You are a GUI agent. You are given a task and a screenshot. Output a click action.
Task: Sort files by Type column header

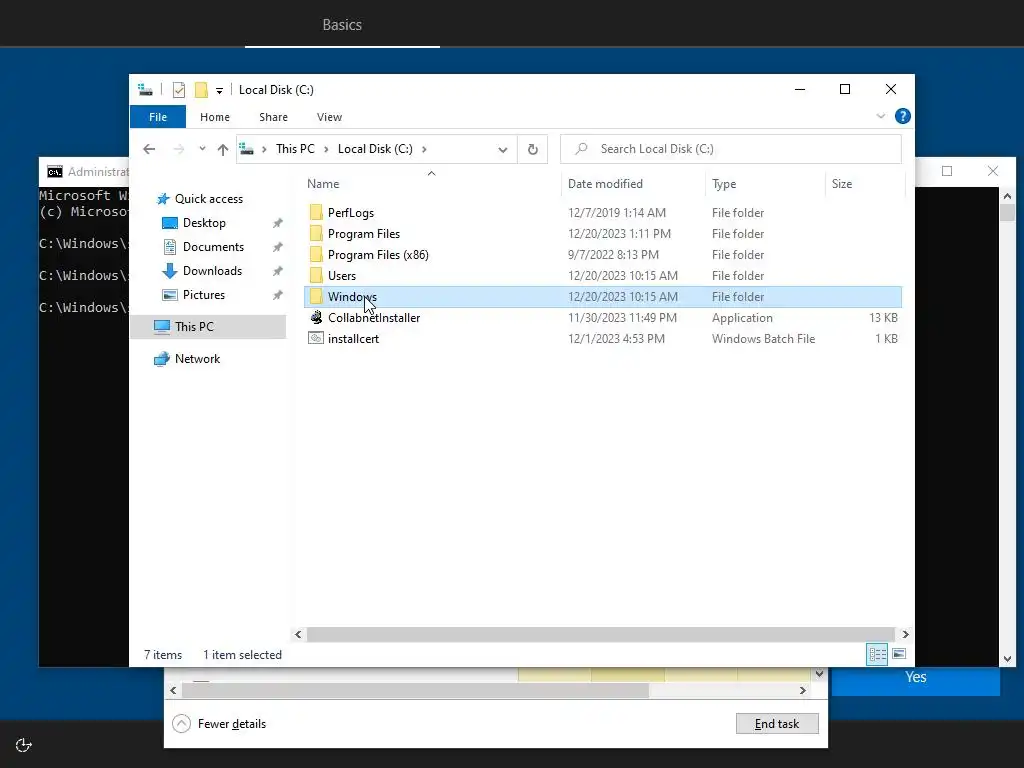pos(765,184)
